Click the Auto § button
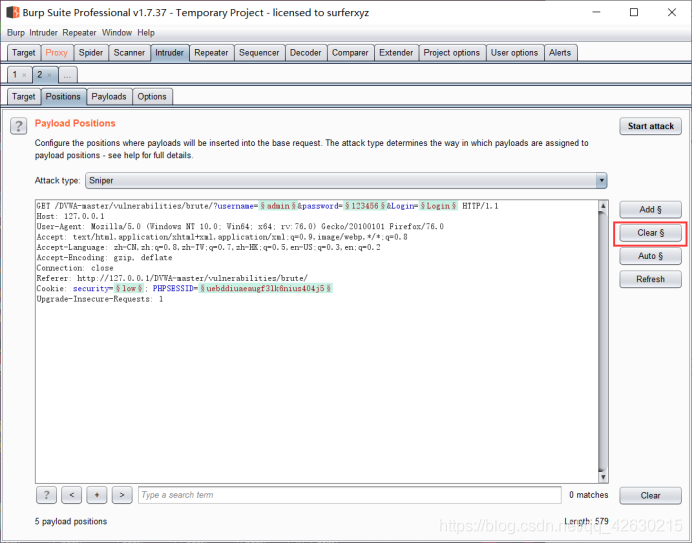Screen dimensions: 692x544 [x=651, y=256]
